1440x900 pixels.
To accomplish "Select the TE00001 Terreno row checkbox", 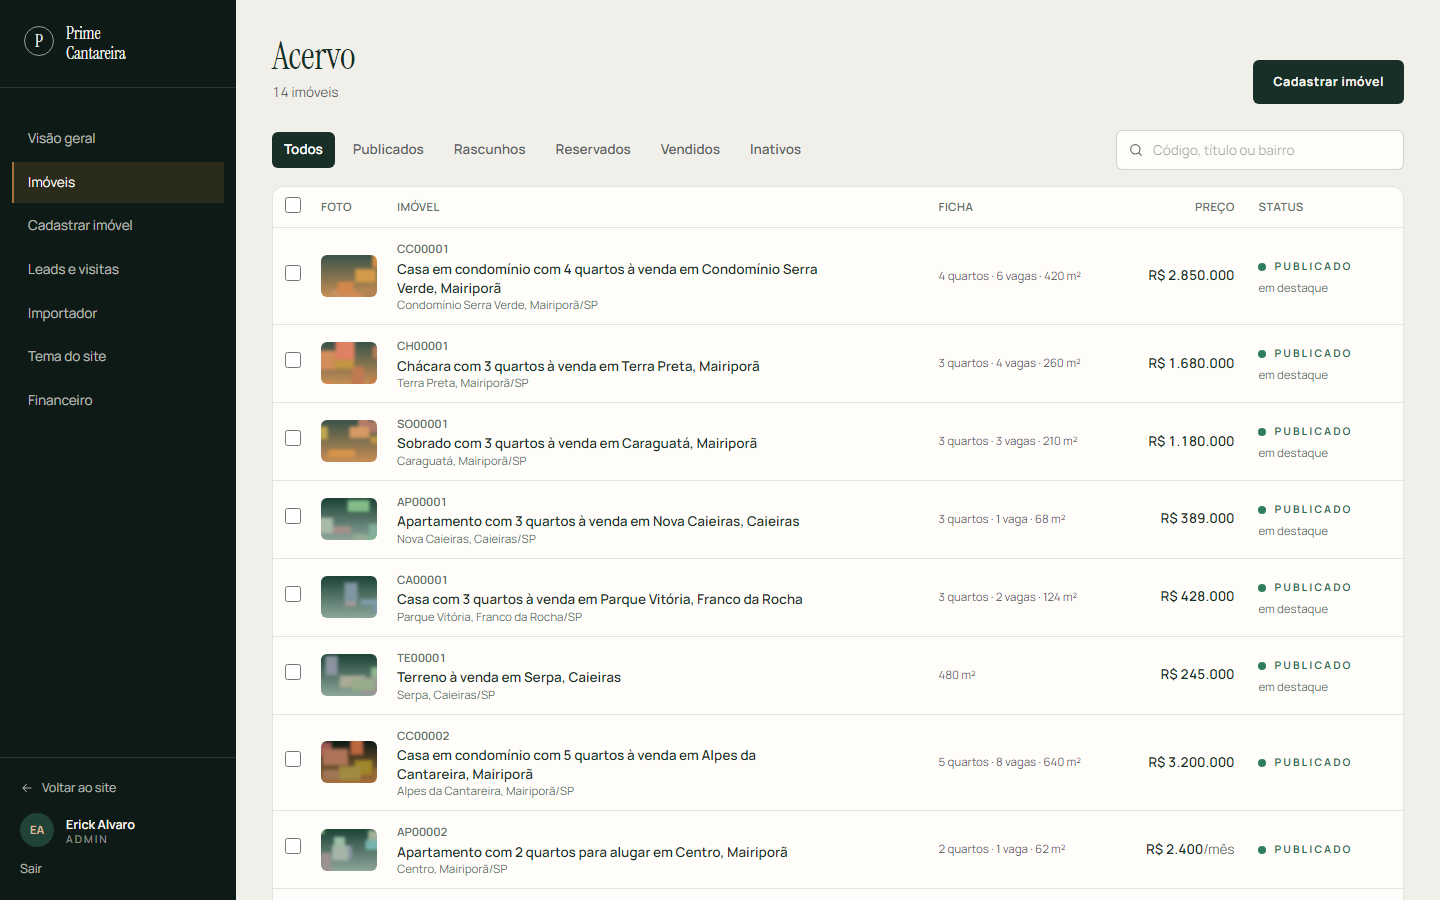I will tap(293, 672).
